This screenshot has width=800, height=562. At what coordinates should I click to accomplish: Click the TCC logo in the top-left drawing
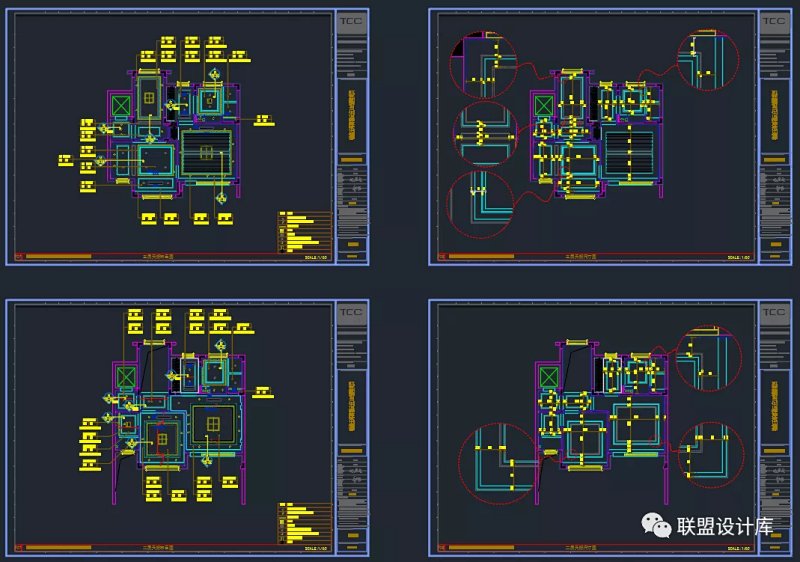[351, 21]
